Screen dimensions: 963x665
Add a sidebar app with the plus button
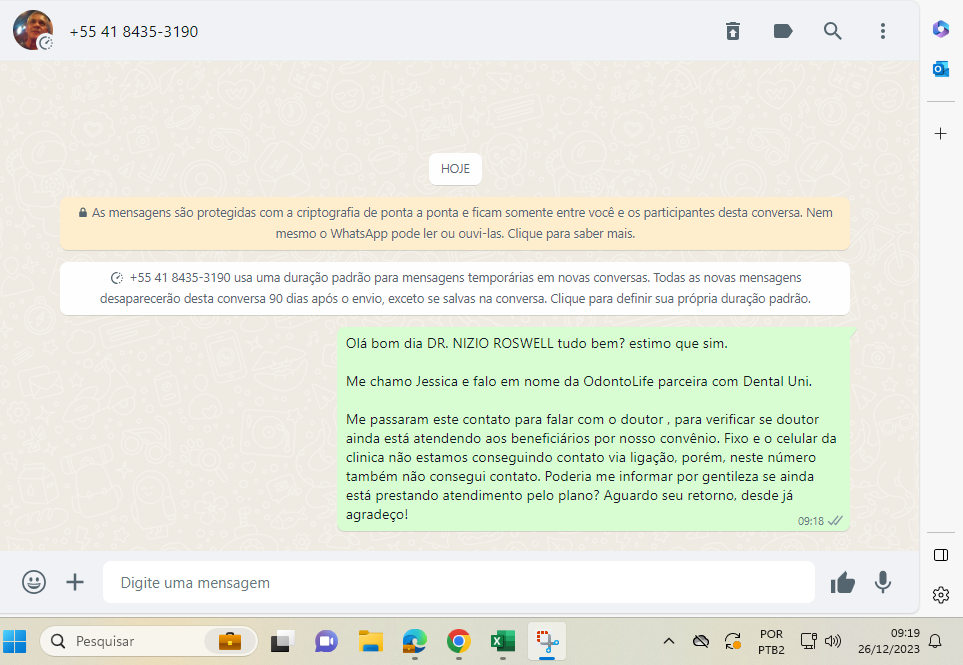point(940,133)
